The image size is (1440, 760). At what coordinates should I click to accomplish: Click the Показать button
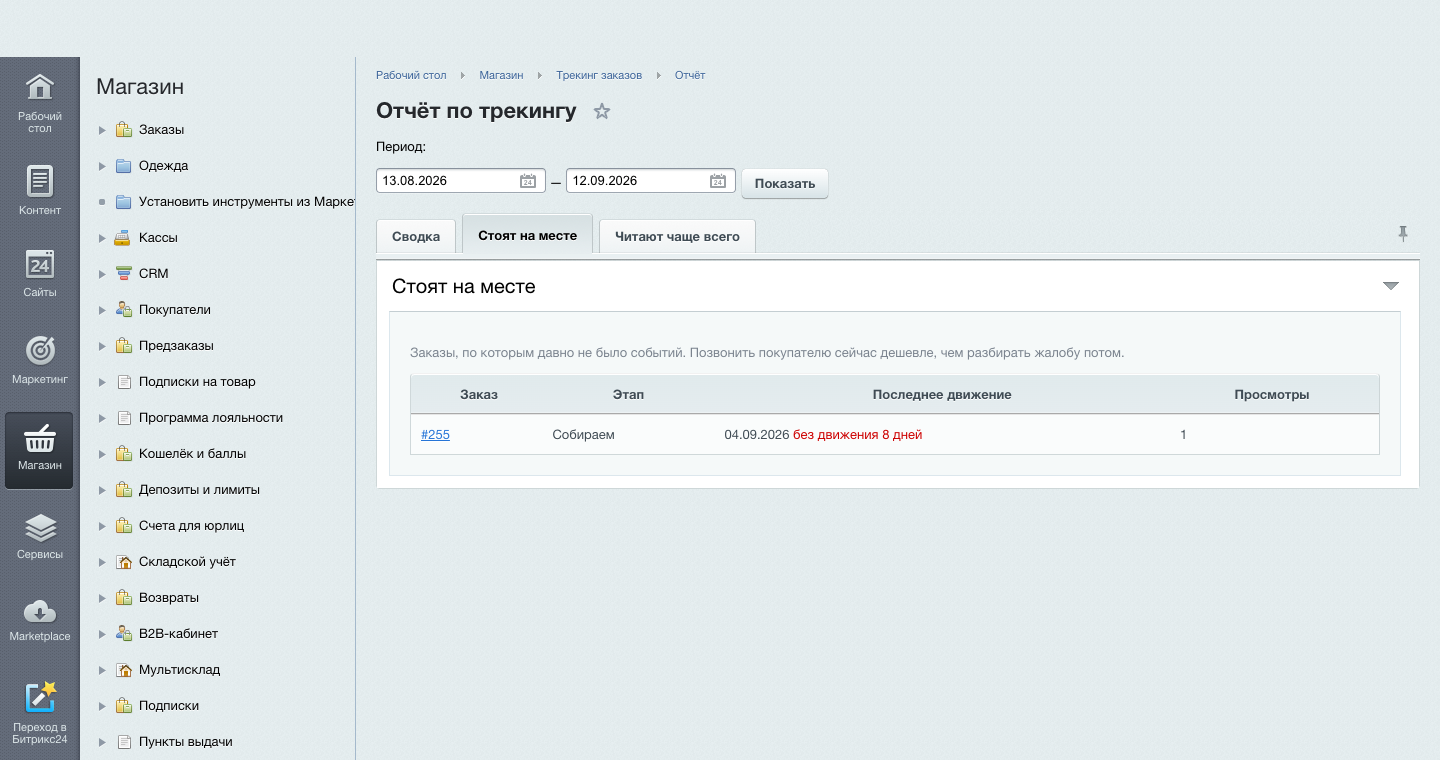785,183
